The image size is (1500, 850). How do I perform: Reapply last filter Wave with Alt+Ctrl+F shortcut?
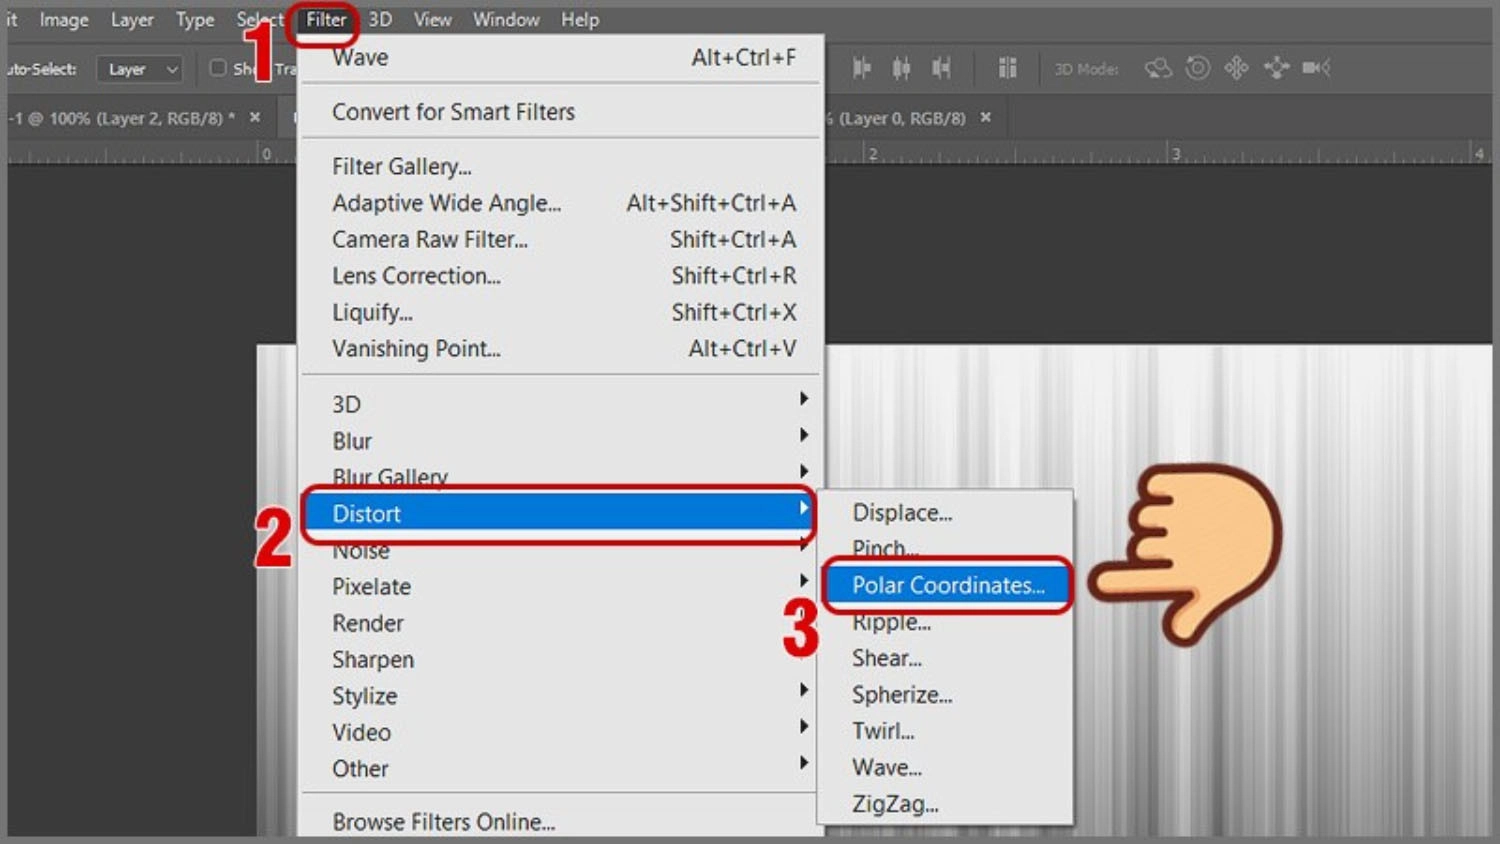[562, 58]
